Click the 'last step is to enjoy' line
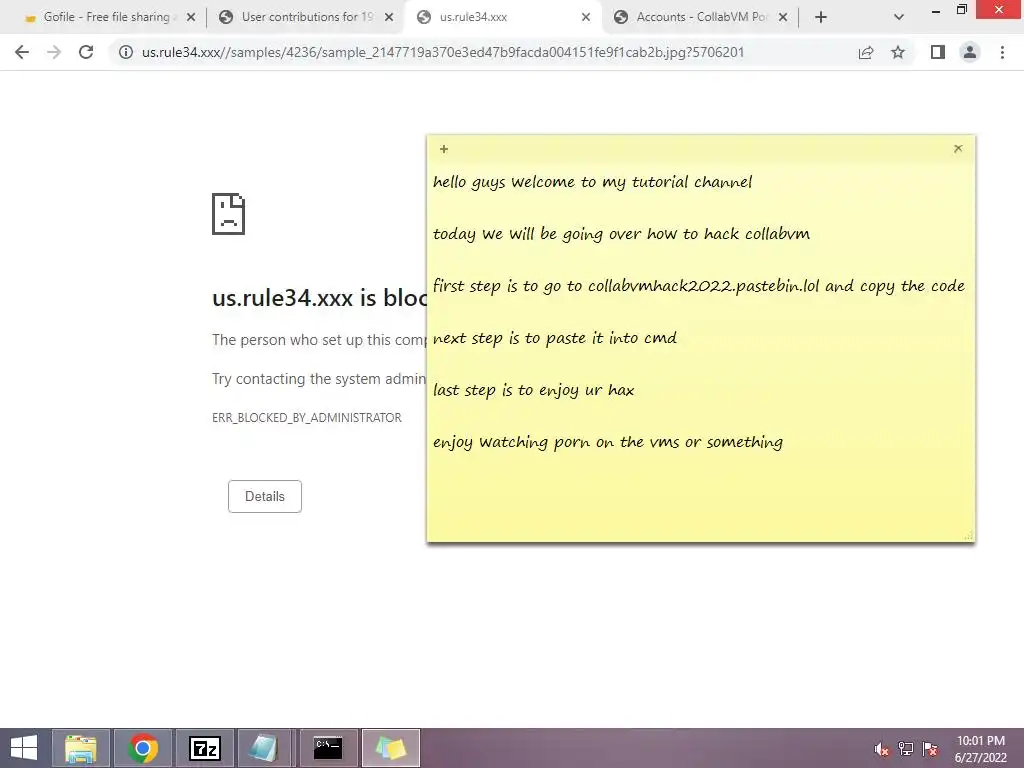Image resolution: width=1024 pixels, height=768 pixels. (533, 391)
